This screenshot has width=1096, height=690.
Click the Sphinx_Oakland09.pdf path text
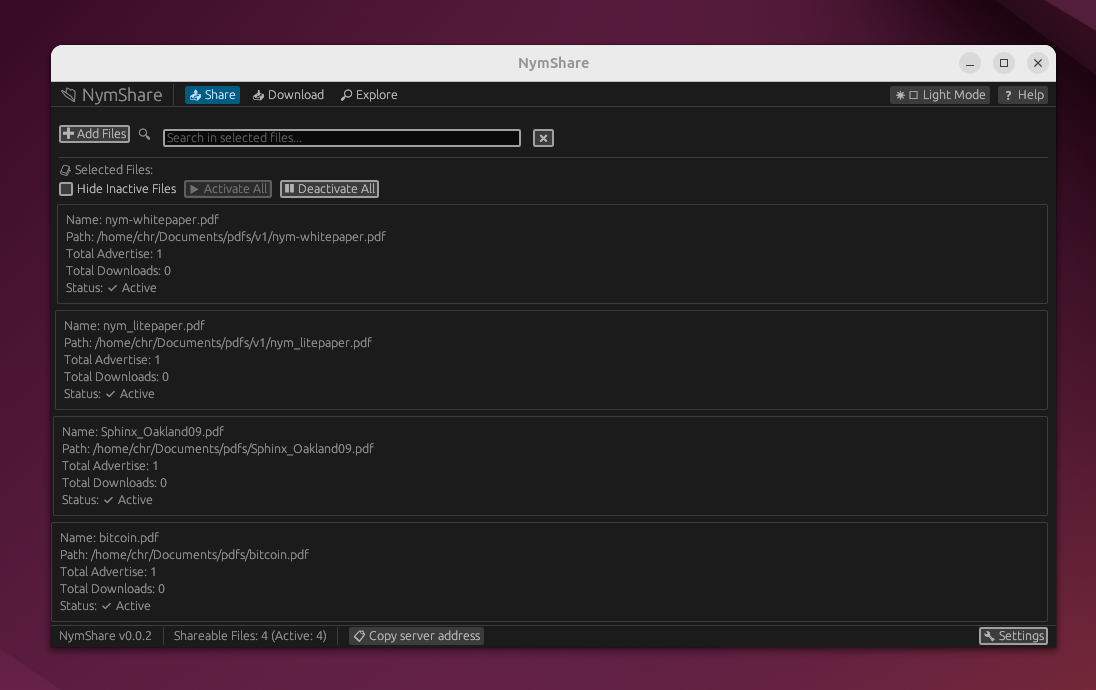point(217,449)
